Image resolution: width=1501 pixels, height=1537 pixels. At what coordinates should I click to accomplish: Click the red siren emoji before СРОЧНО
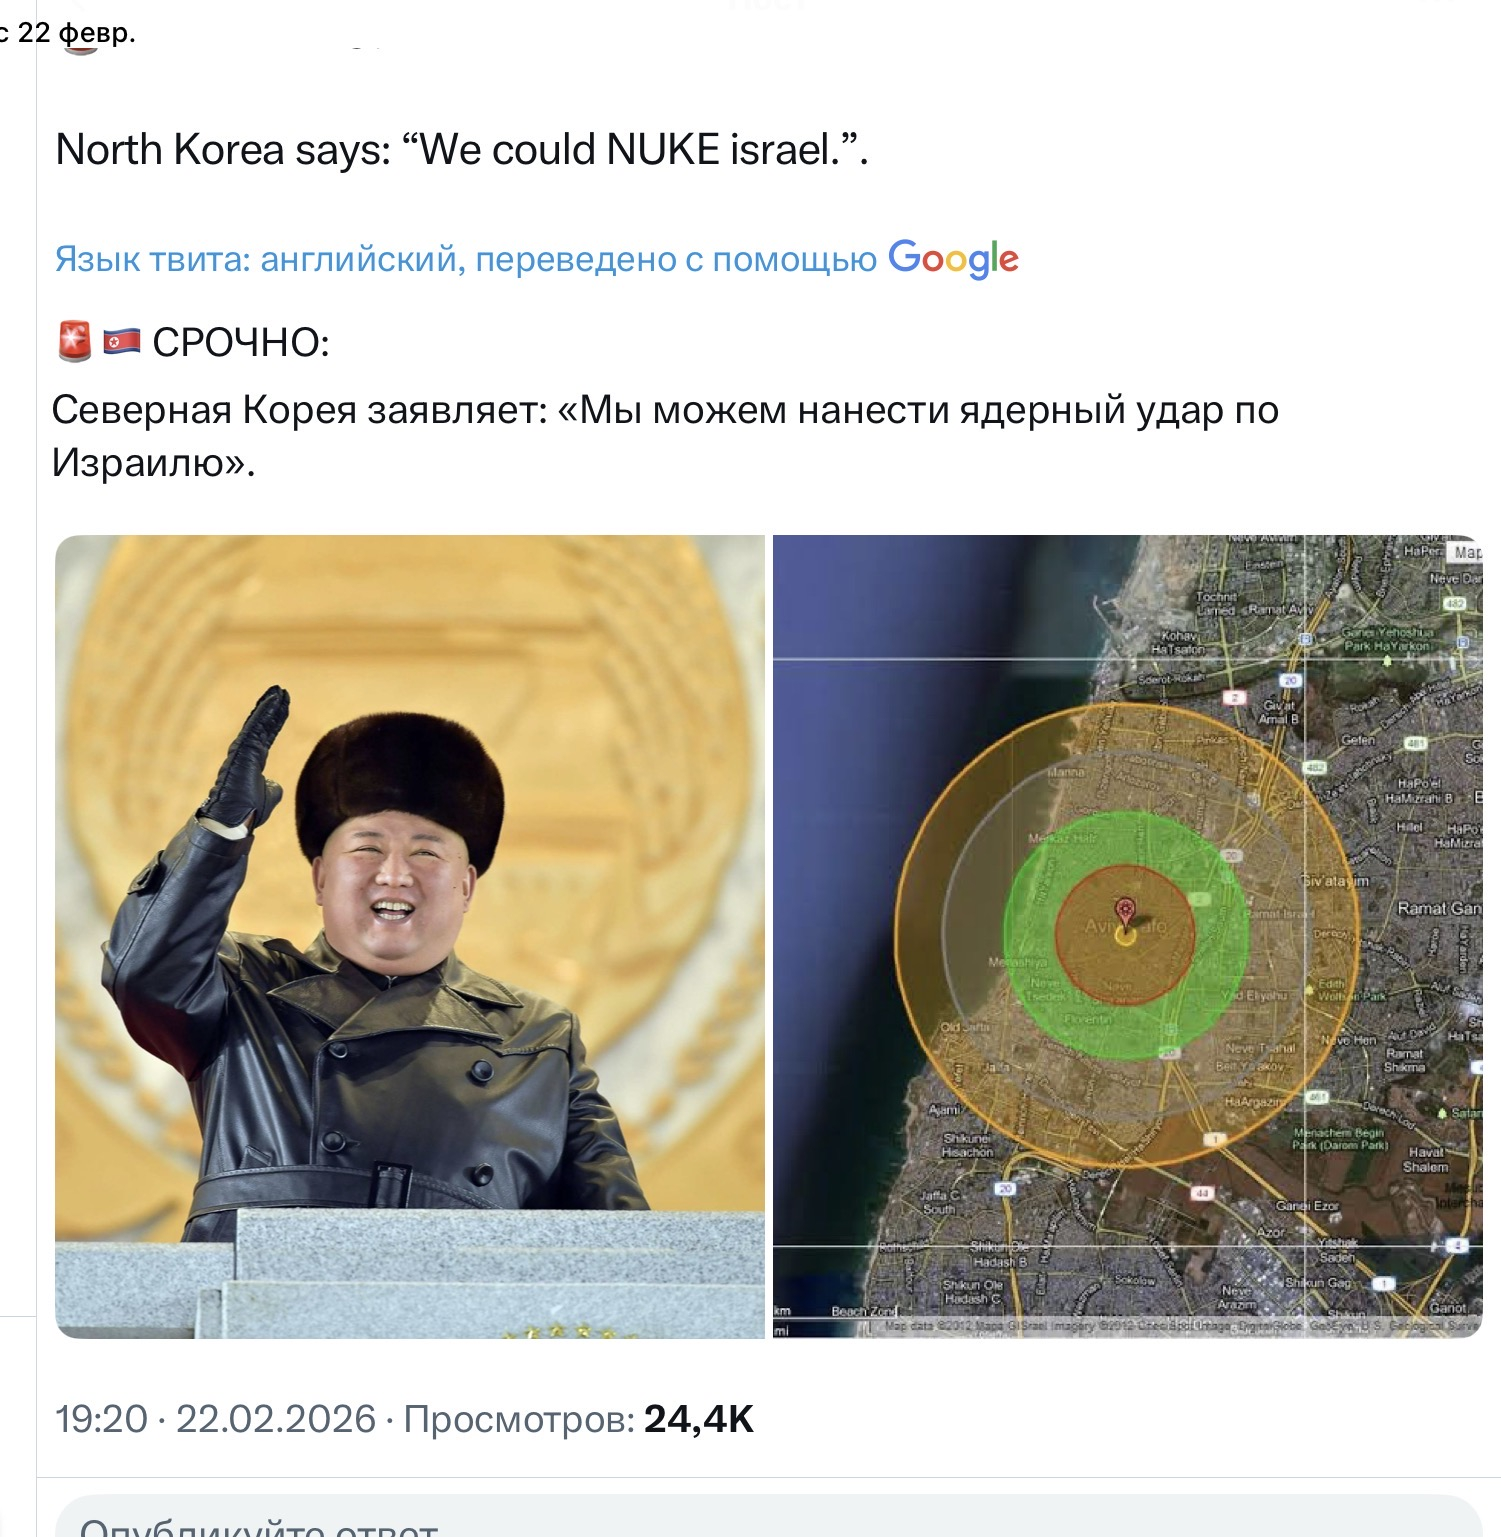pyautogui.click(x=75, y=342)
